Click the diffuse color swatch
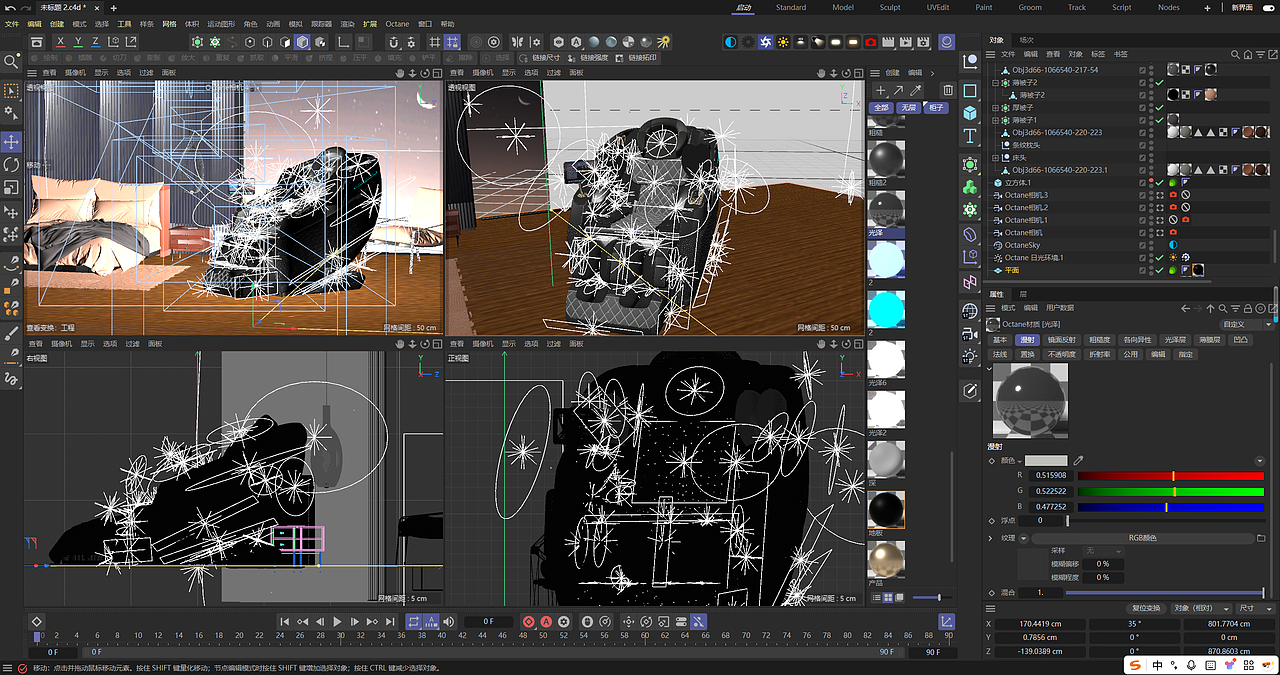1280x675 pixels. [1045, 461]
